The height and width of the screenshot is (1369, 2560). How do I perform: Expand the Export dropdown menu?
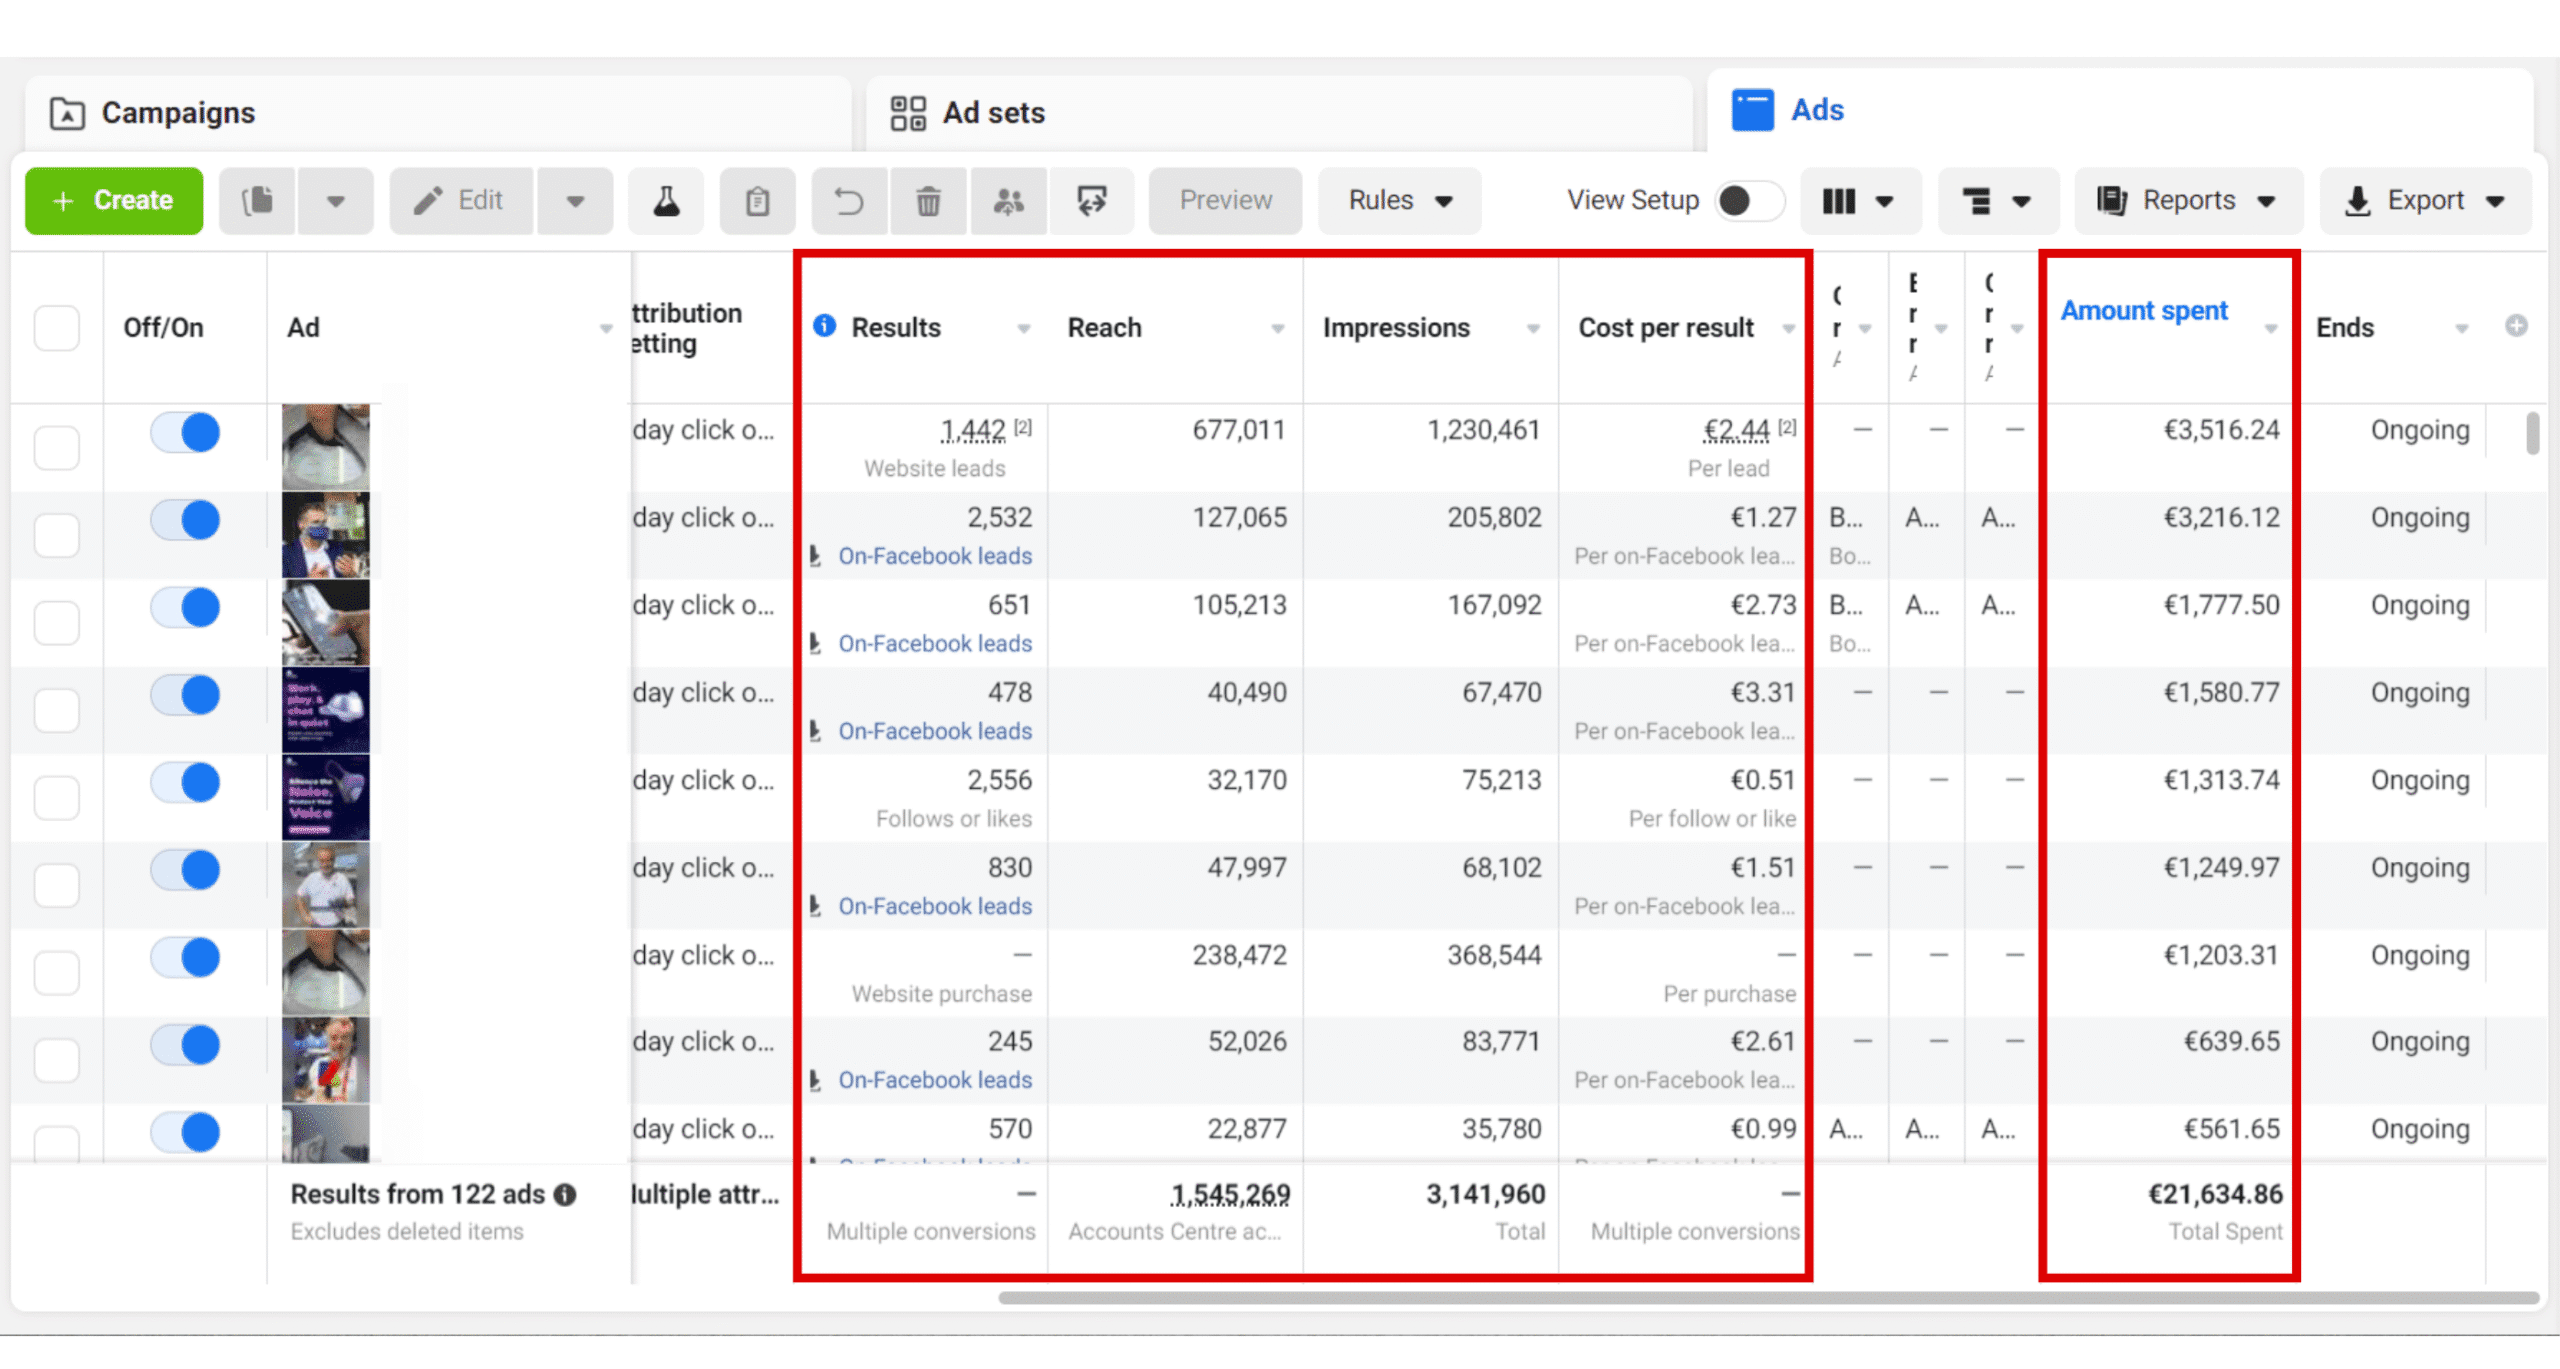2425,201
